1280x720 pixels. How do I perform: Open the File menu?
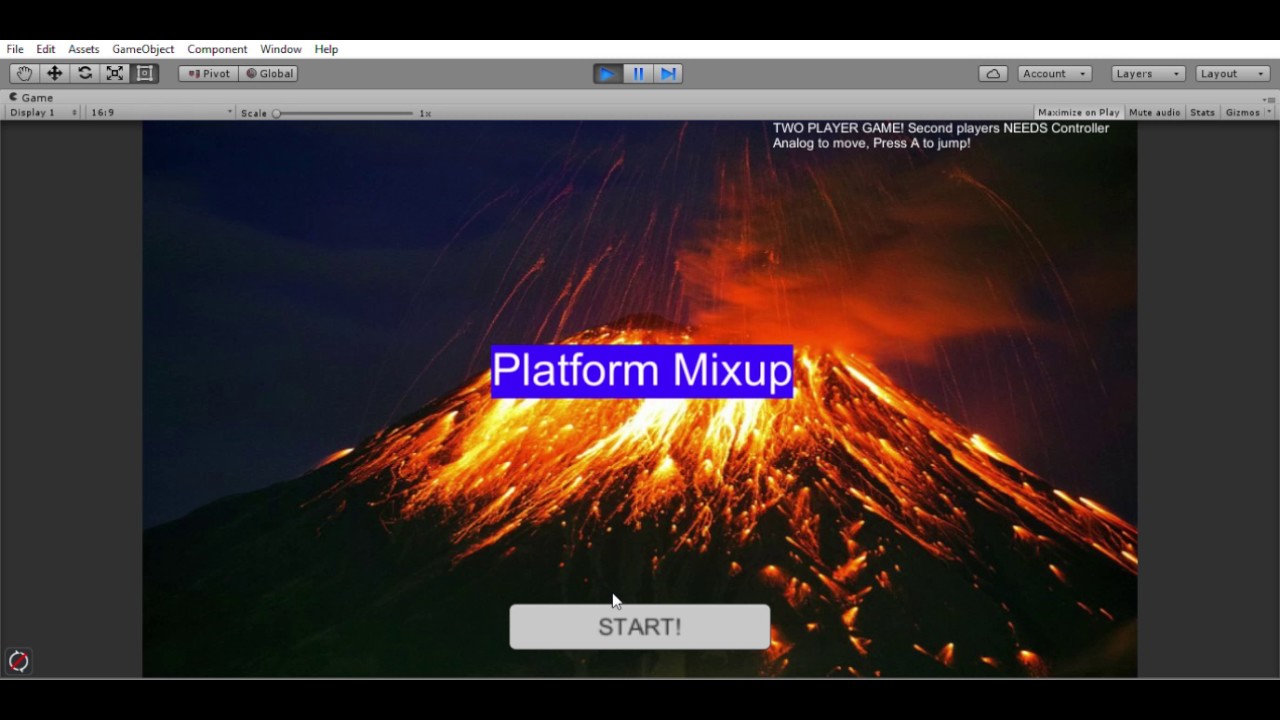pos(15,49)
